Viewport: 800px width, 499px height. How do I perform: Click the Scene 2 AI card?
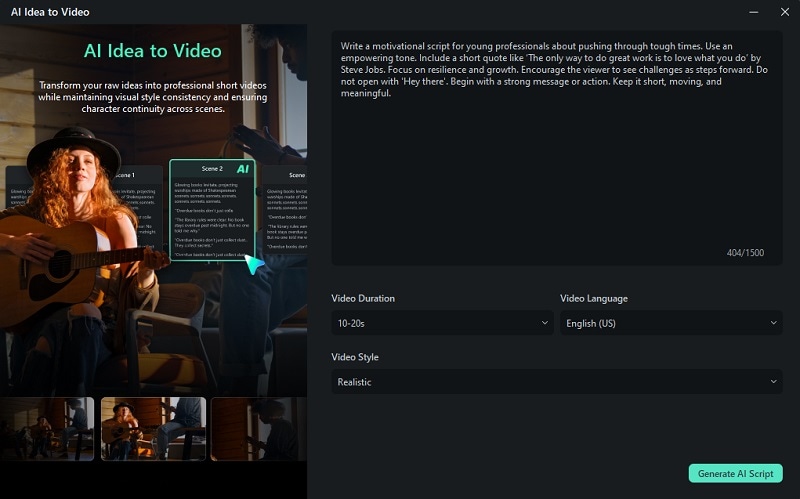tap(212, 210)
